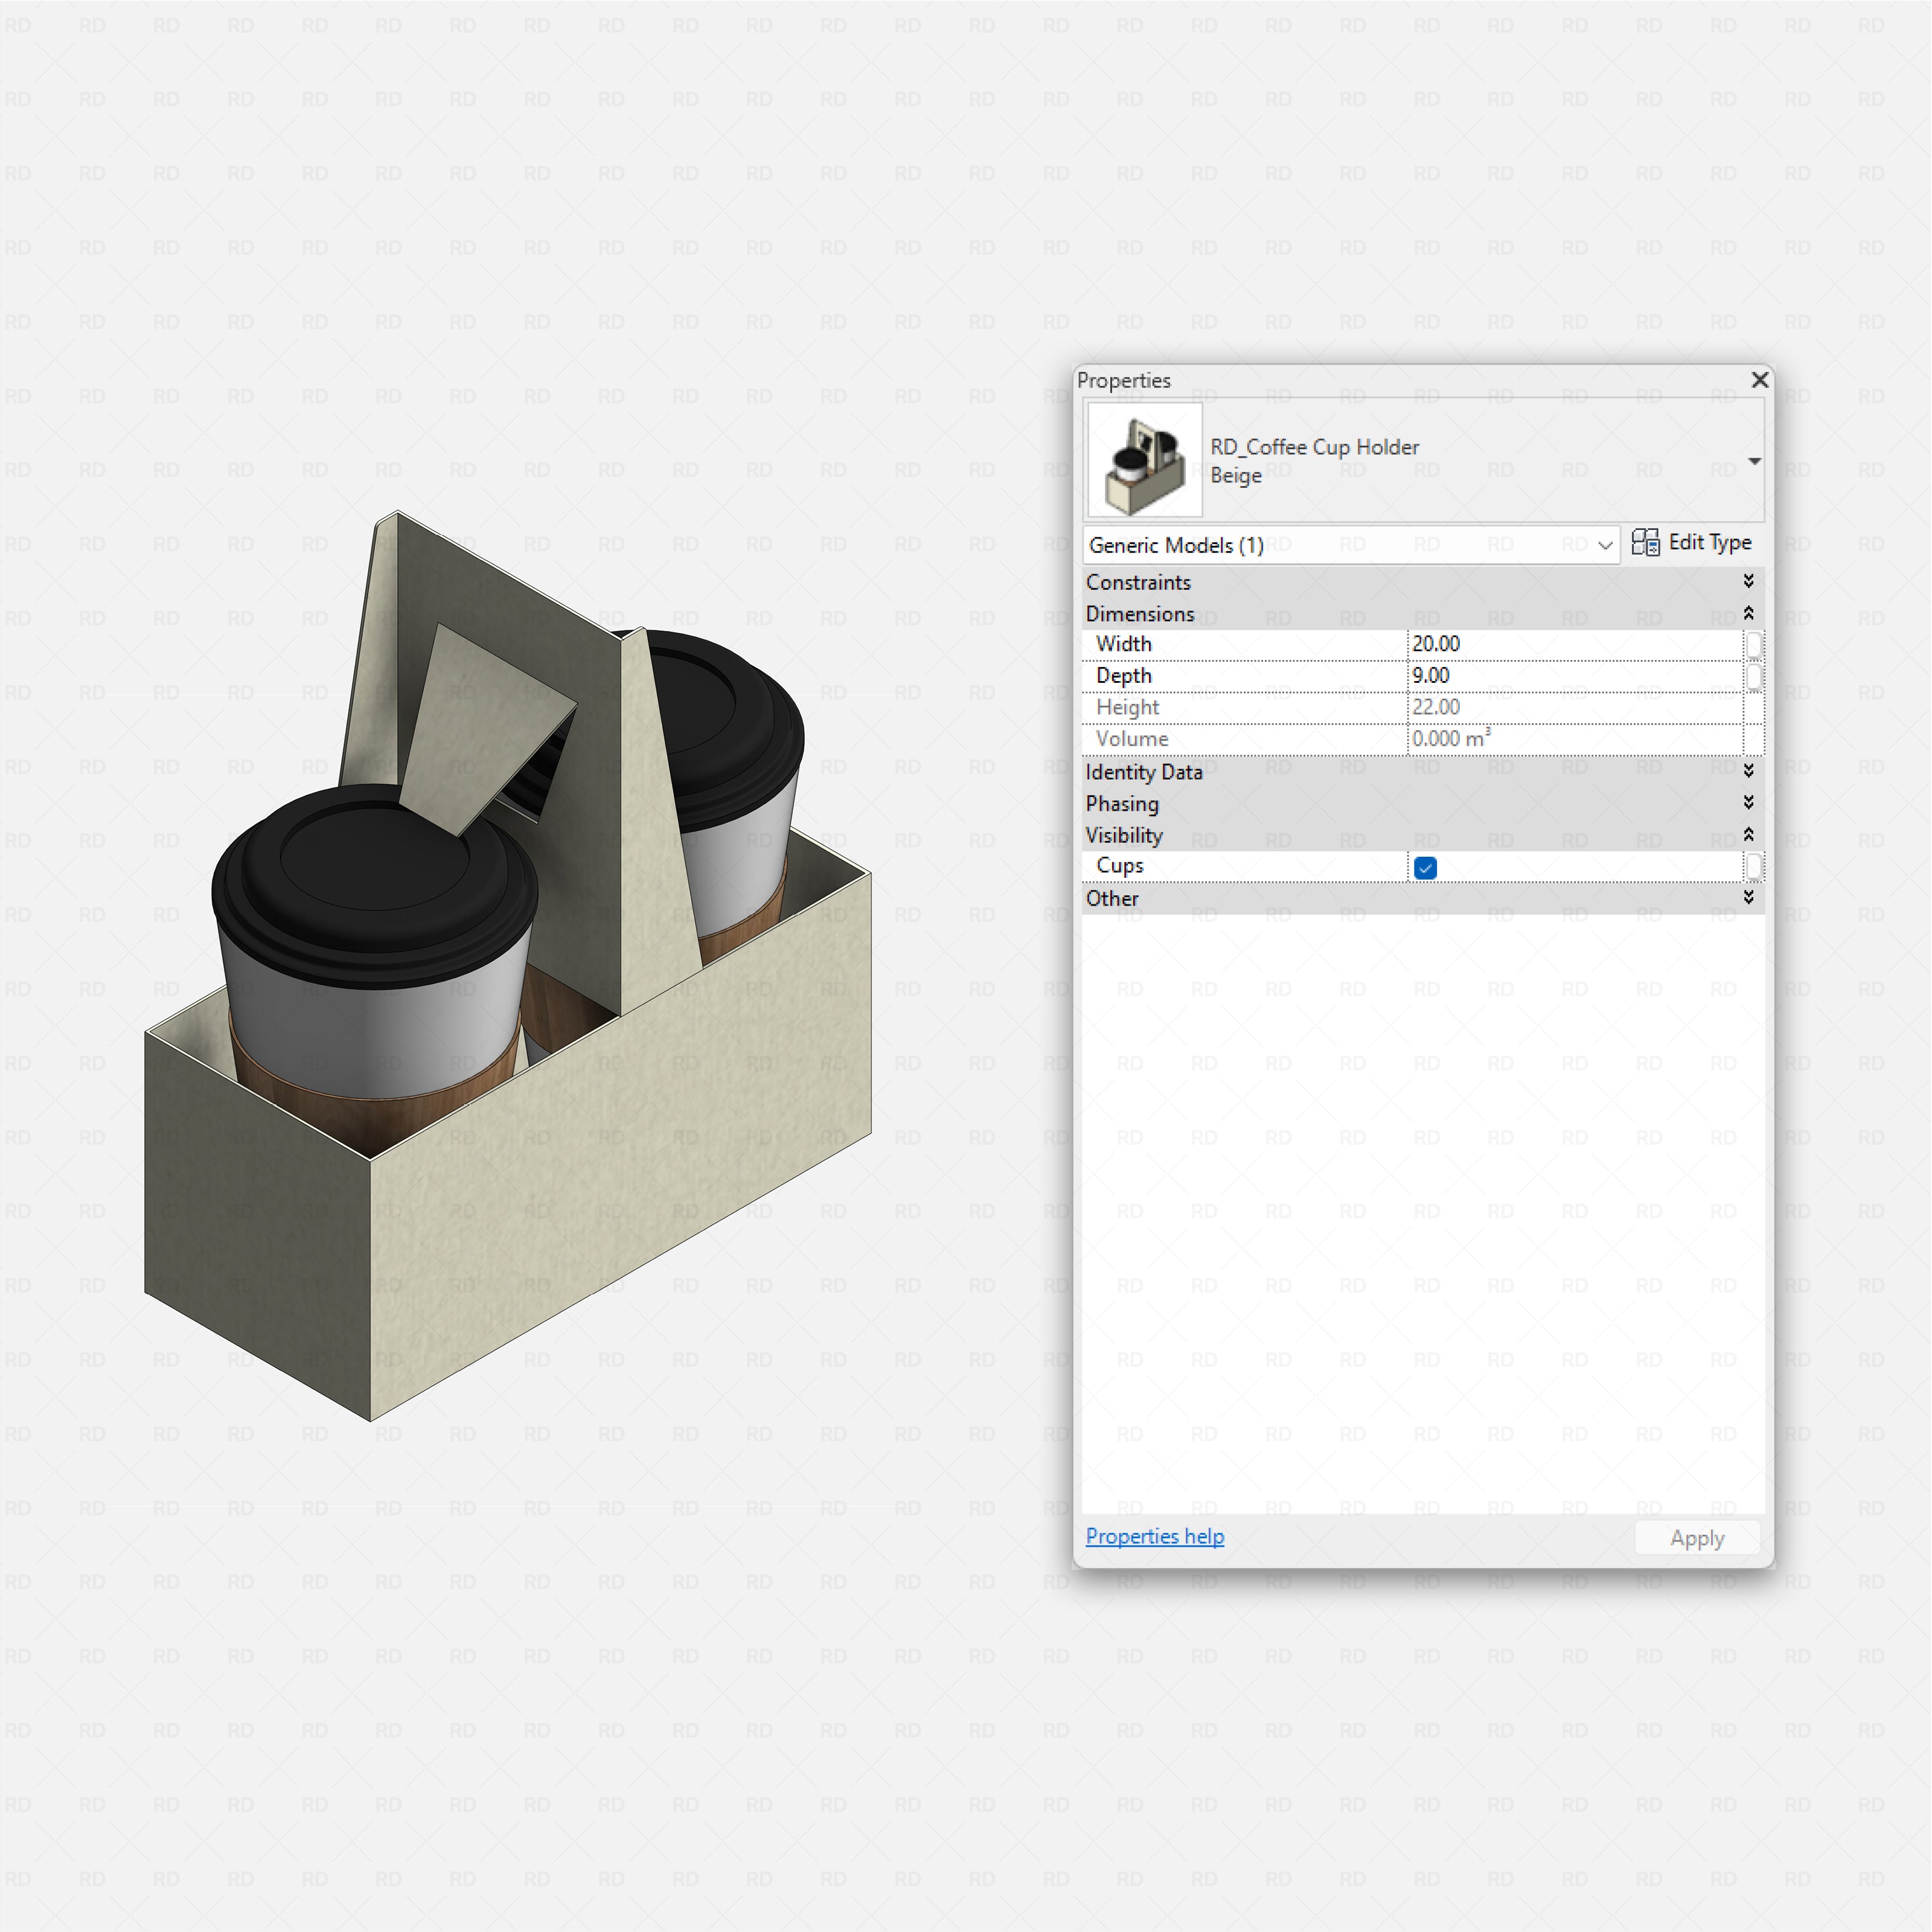Open the Properties help link
This screenshot has width=1932, height=1932.
[x=1154, y=1536]
